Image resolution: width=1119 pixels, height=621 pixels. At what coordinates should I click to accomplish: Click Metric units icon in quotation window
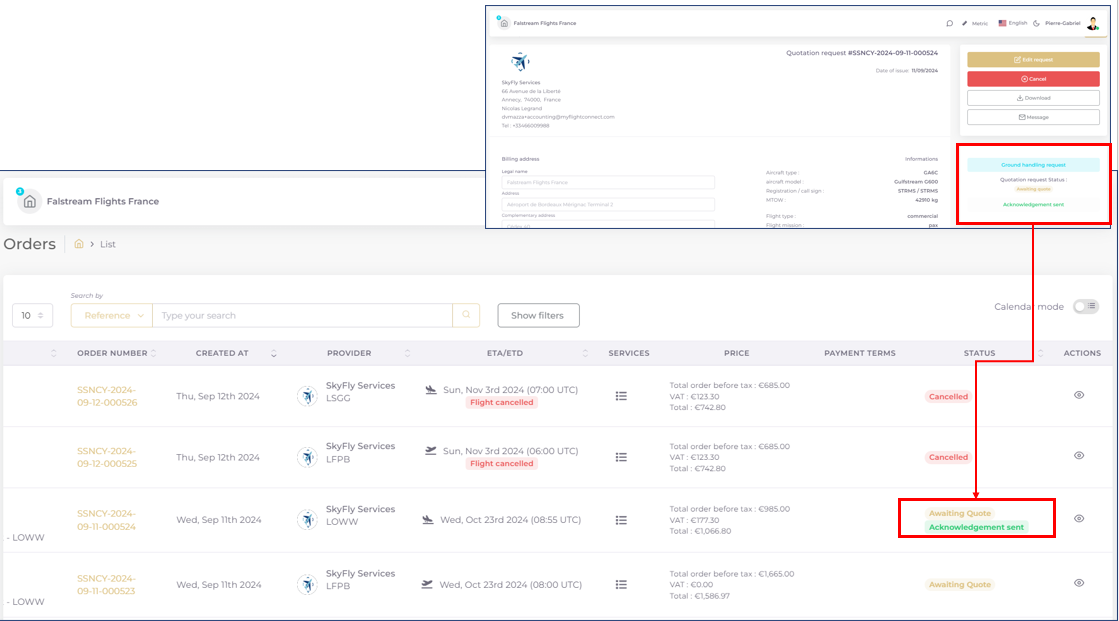964,24
